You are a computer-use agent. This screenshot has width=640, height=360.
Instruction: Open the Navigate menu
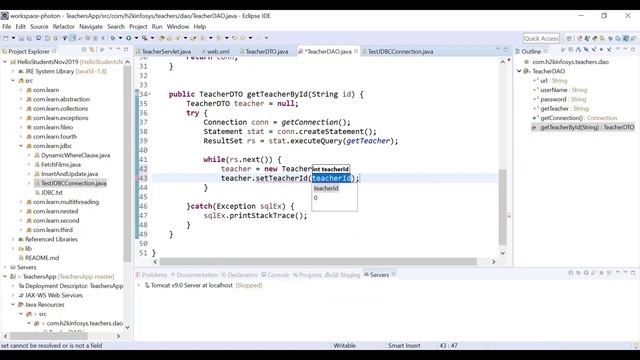pos(91,27)
